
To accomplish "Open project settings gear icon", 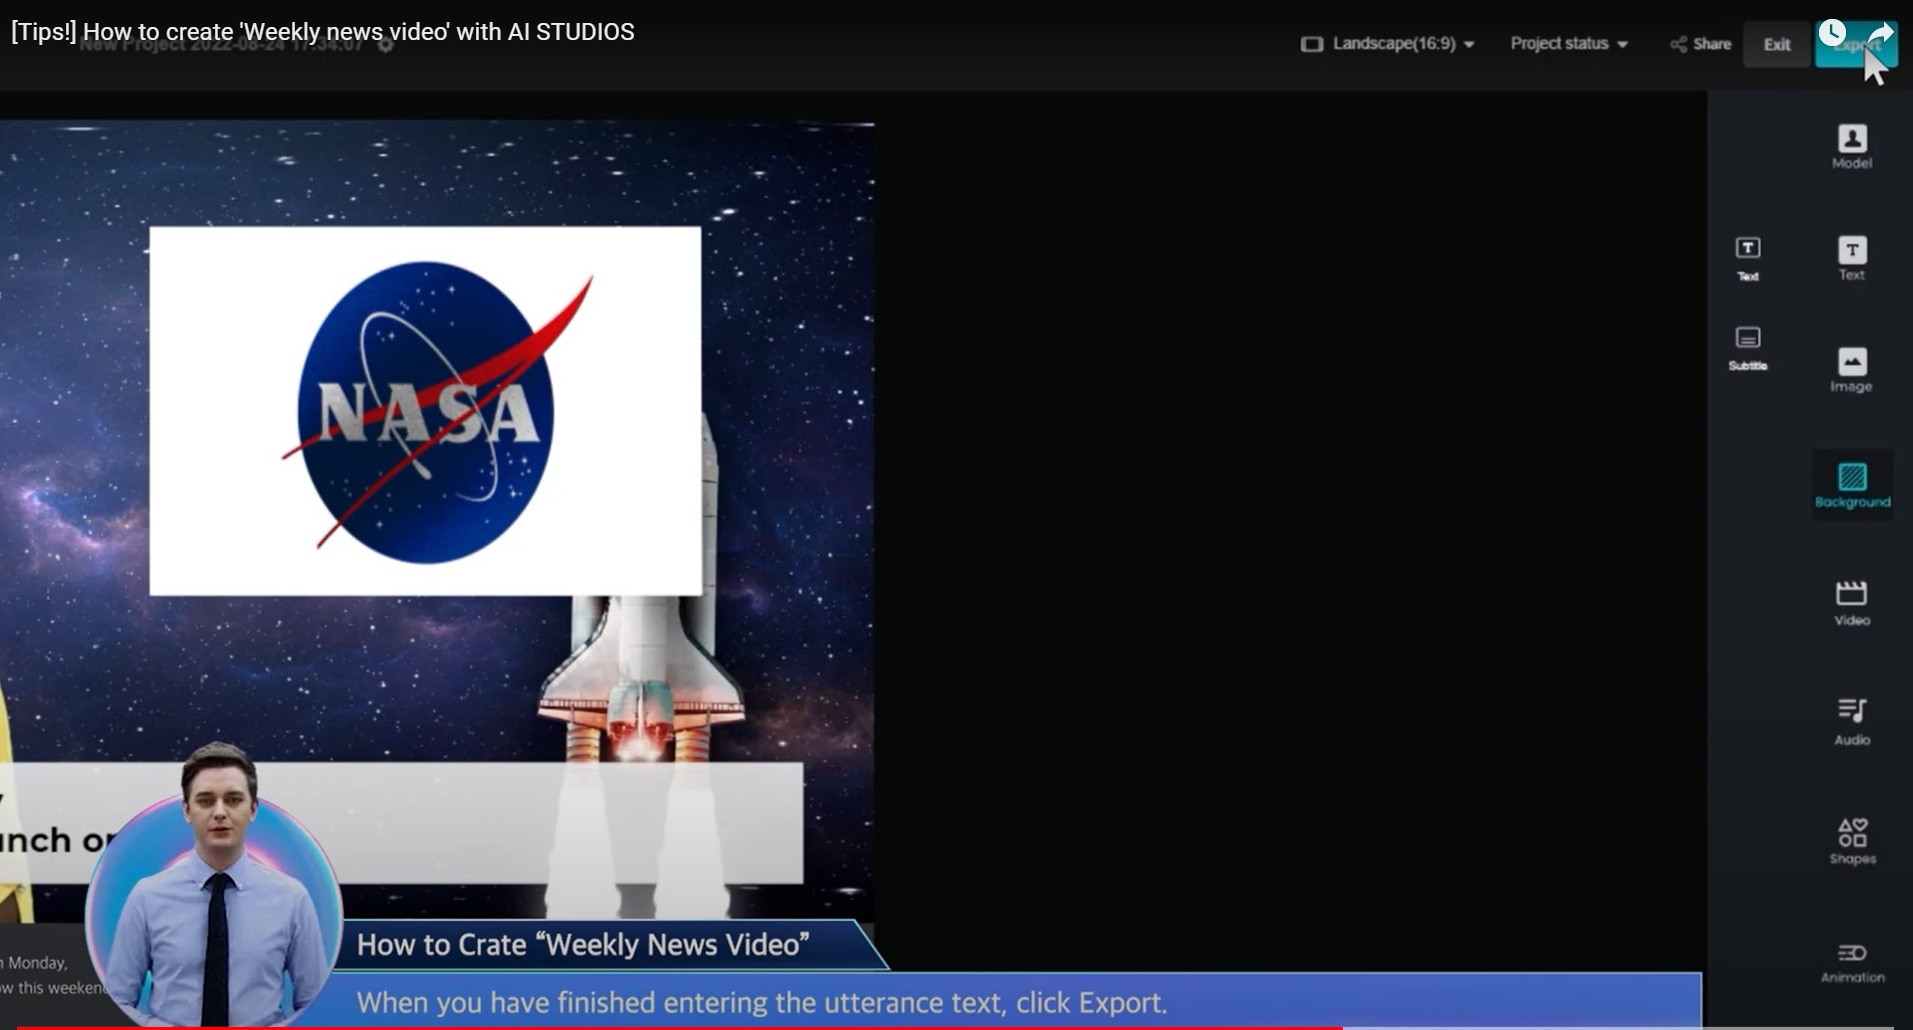I will click(x=385, y=44).
